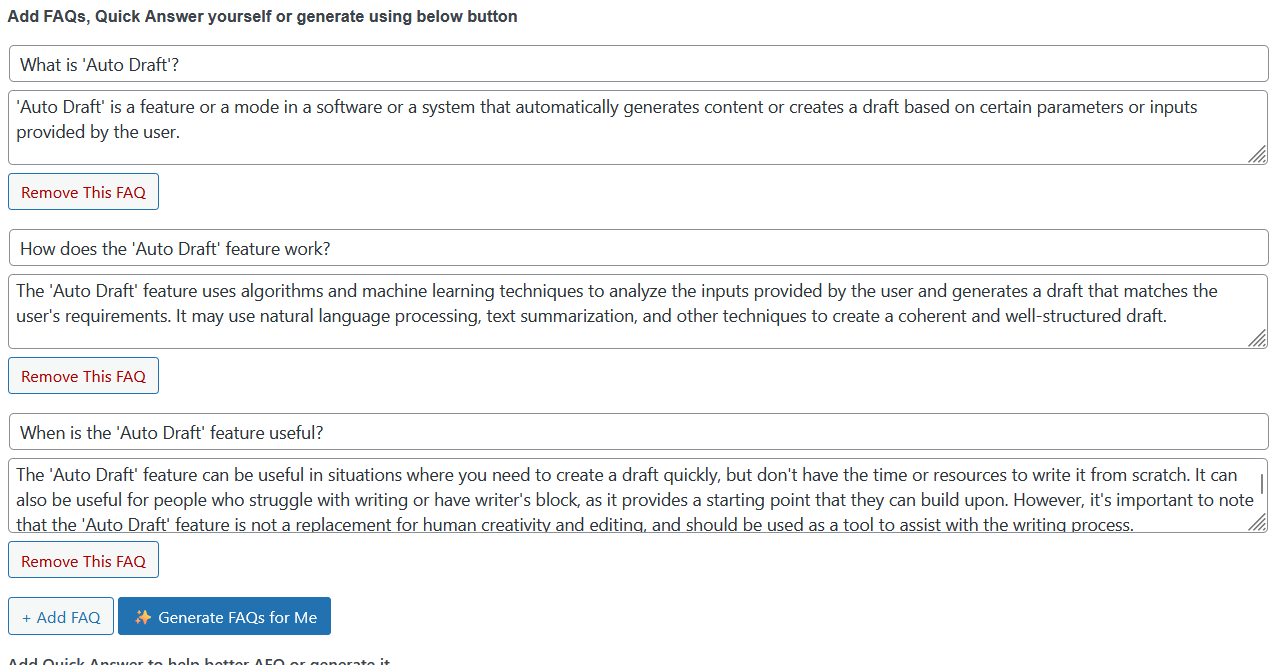Click the resize grip of third answer box
This screenshot has height=665, width=1283.
pos(1258,523)
